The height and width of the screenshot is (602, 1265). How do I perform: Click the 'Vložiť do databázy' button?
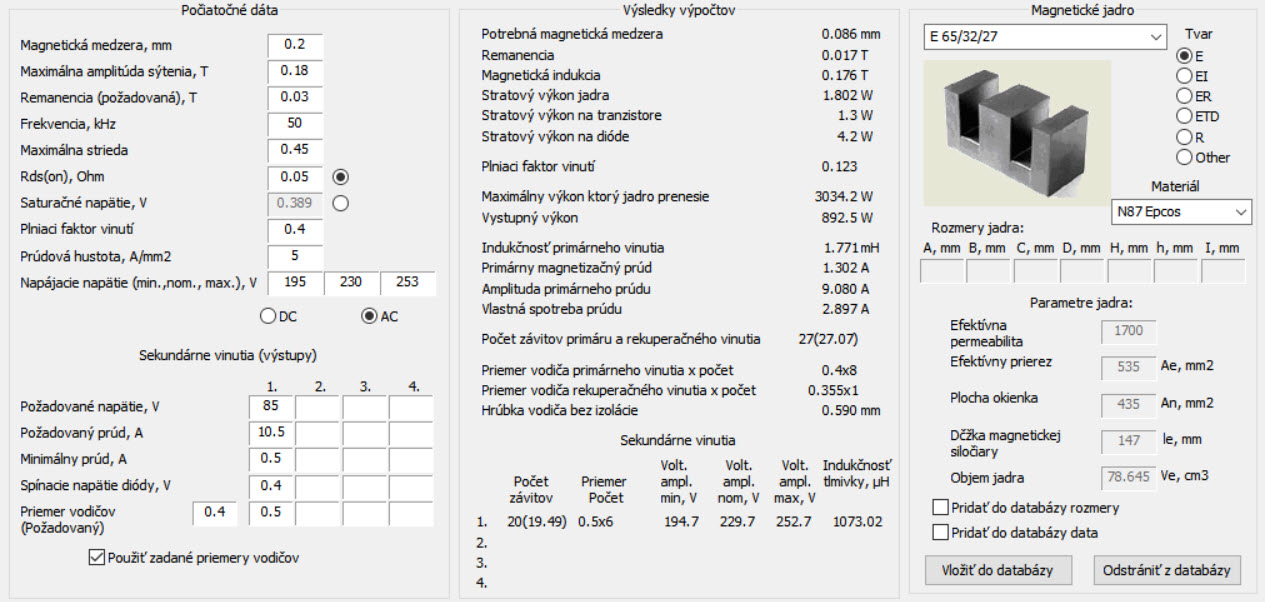(997, 570)
